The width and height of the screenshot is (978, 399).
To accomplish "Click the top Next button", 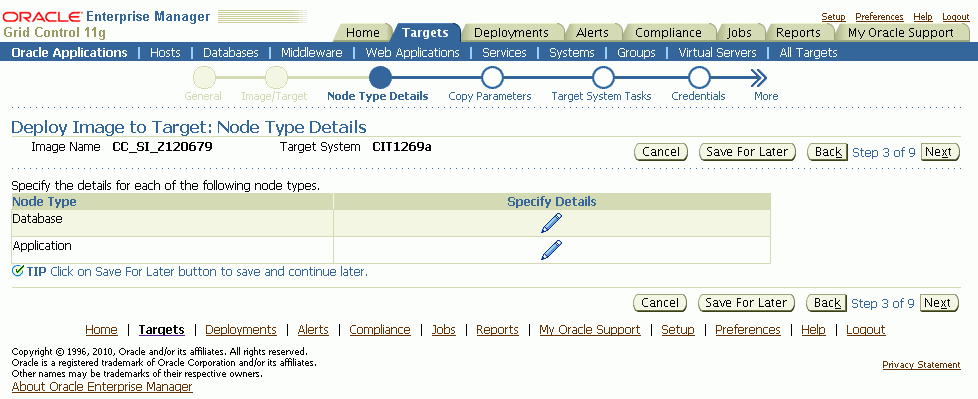I will (x=939, y=152).
